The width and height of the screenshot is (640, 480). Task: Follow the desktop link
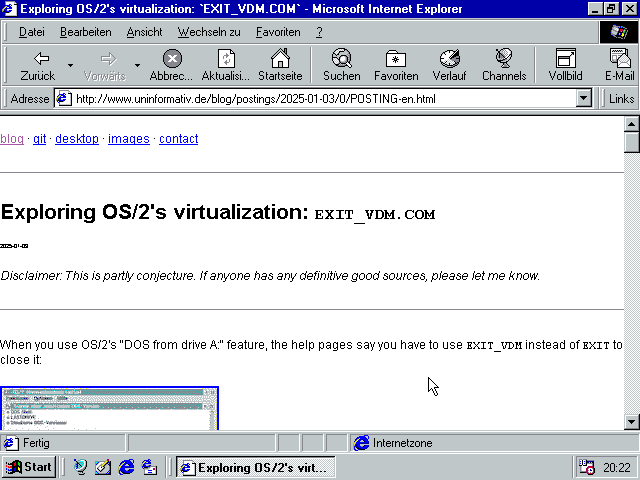pyautogui.click(x=77, y=139)
